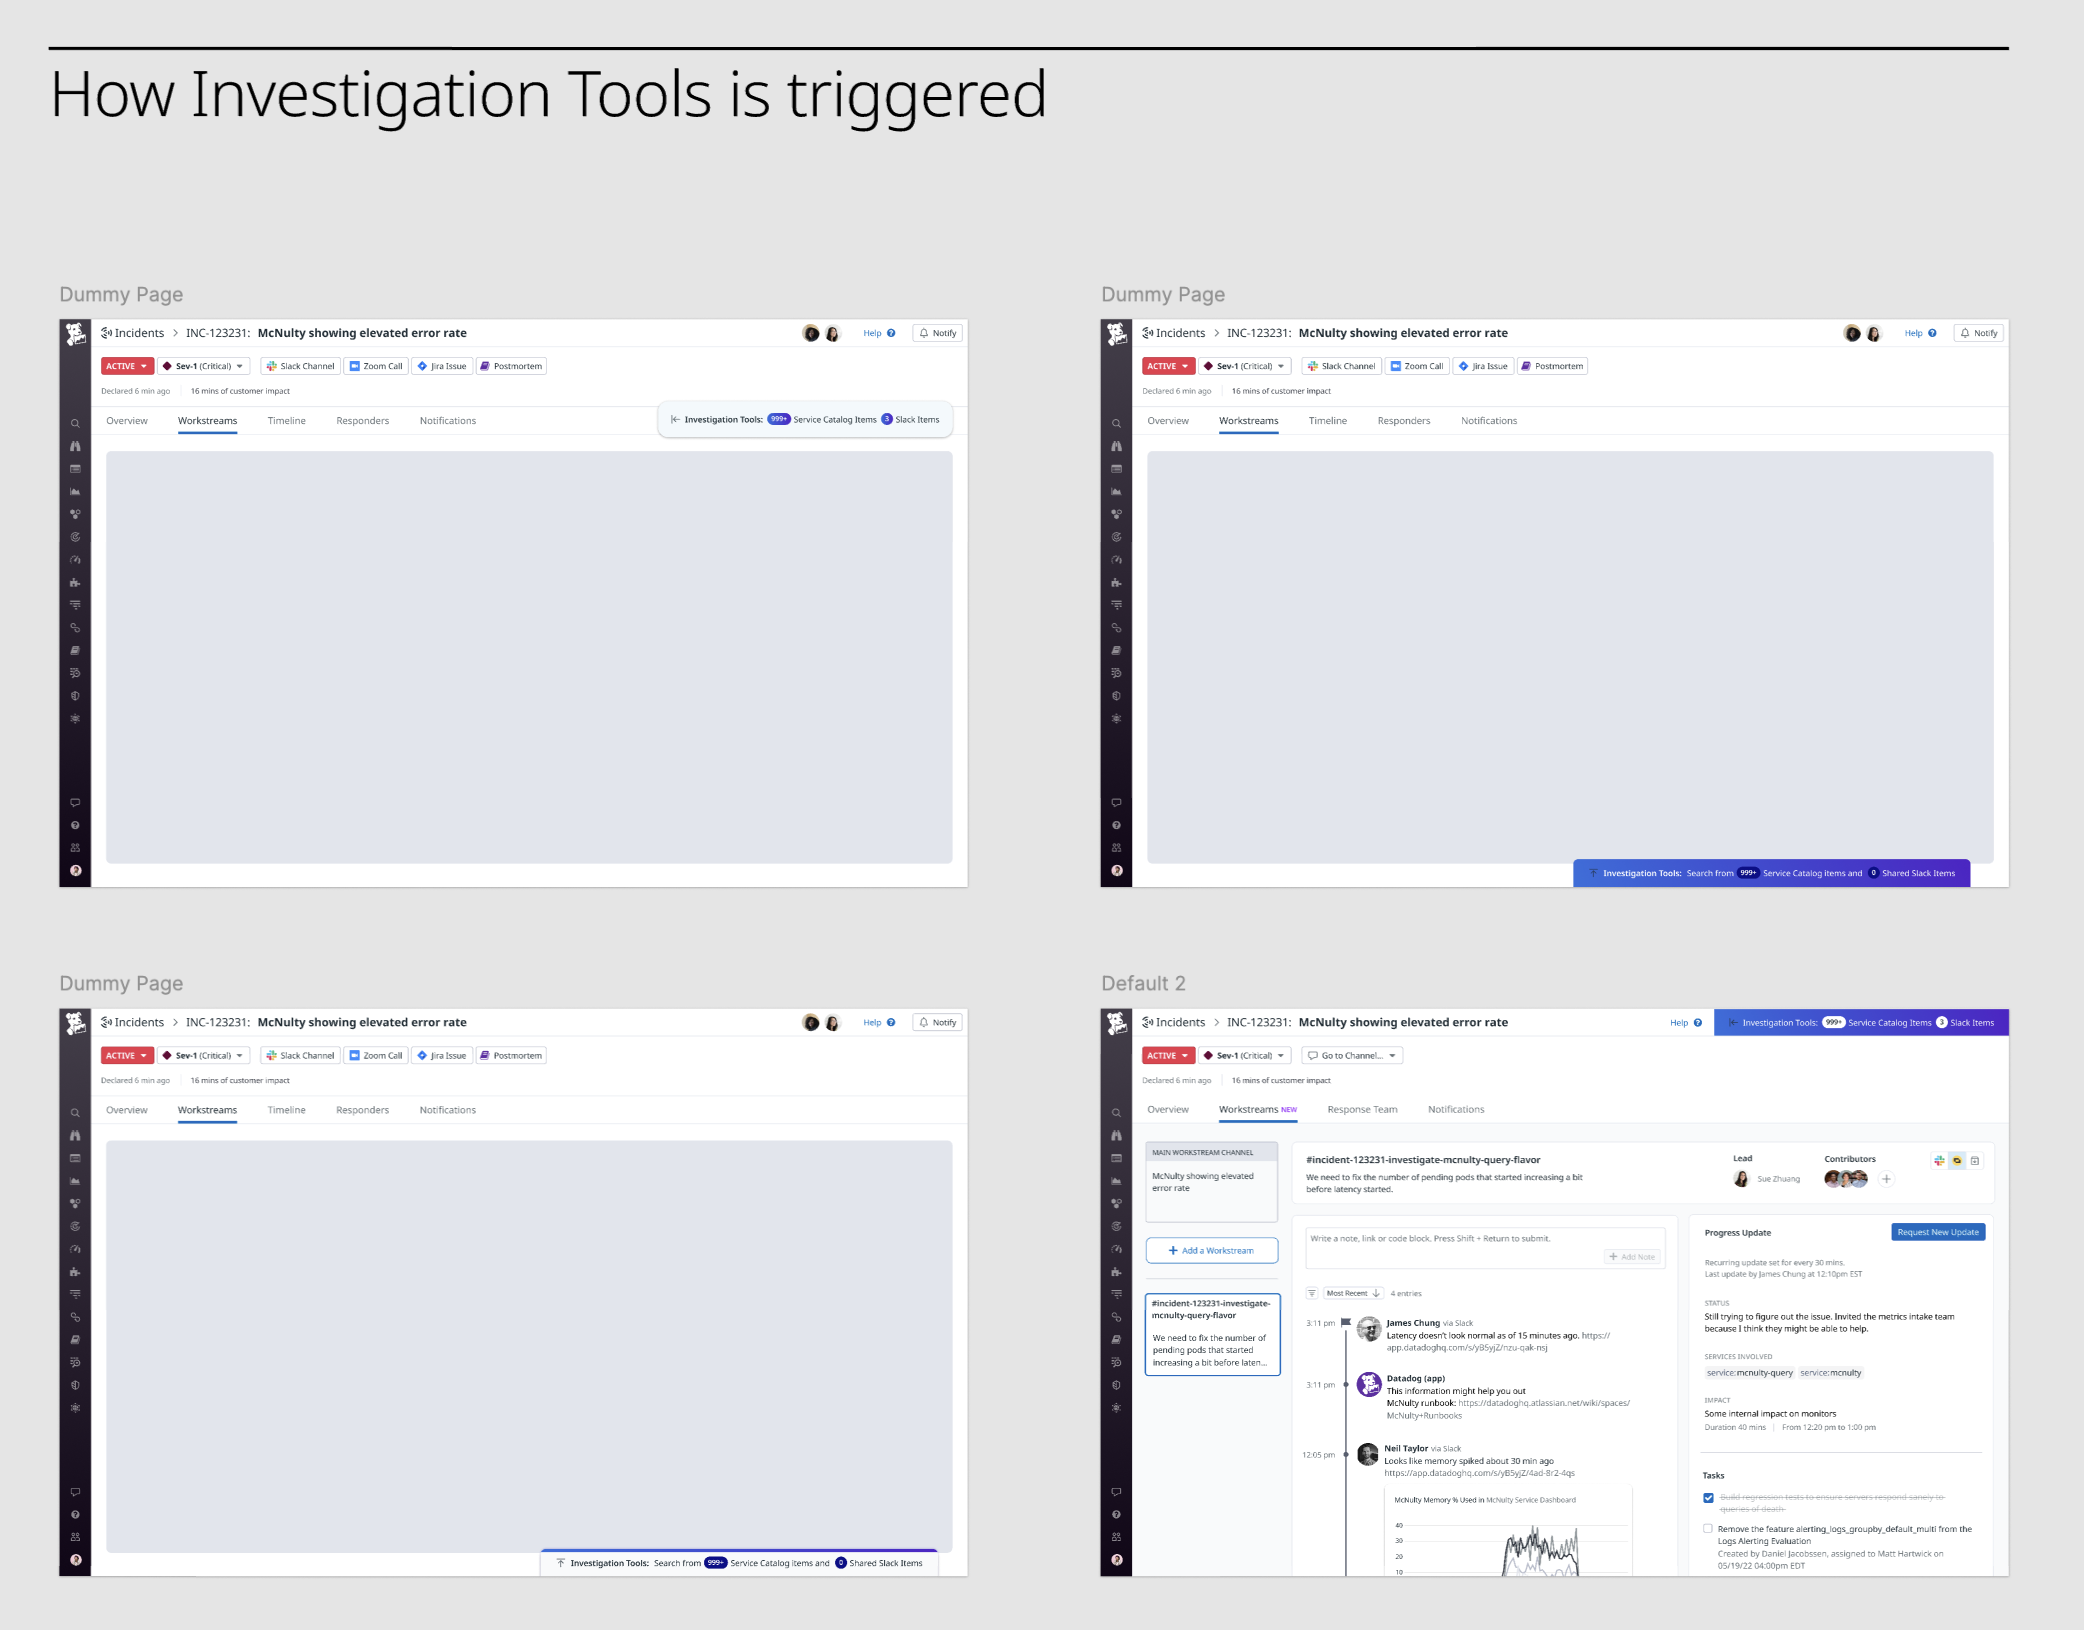Open the Go to Channel dropdown
This screenshot has height=1630, width=2084.
click(1352, 1055)
